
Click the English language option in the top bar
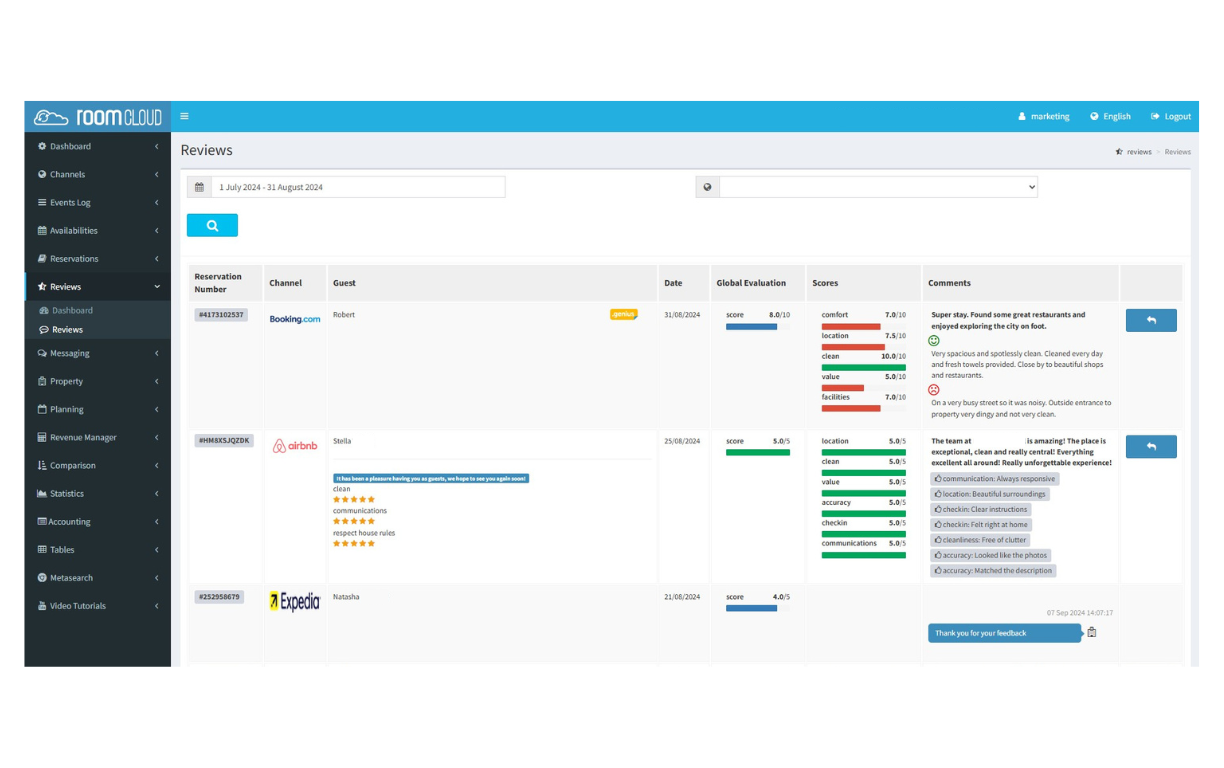[1110, 116]
